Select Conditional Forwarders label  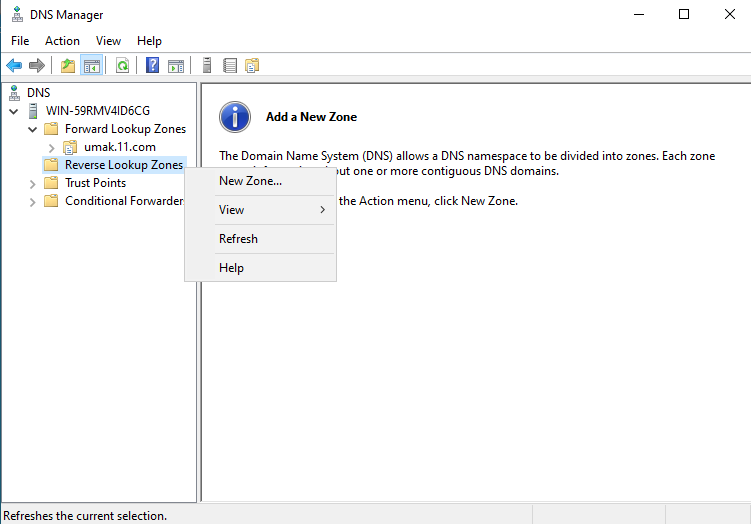[124, 201]
